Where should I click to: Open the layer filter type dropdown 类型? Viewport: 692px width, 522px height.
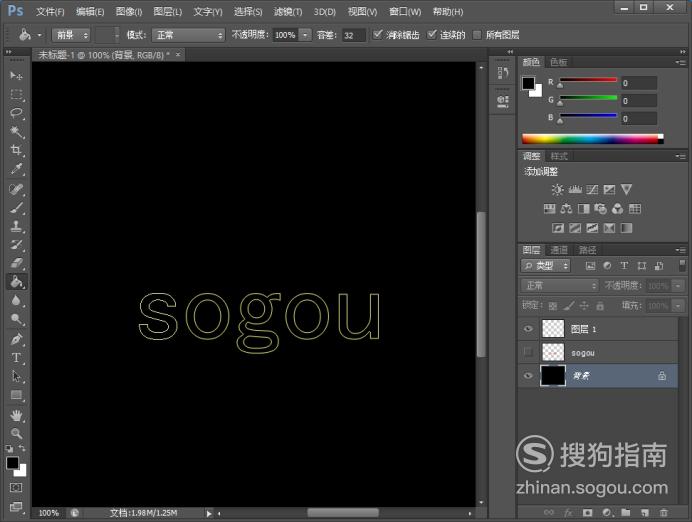pos(545,266)
